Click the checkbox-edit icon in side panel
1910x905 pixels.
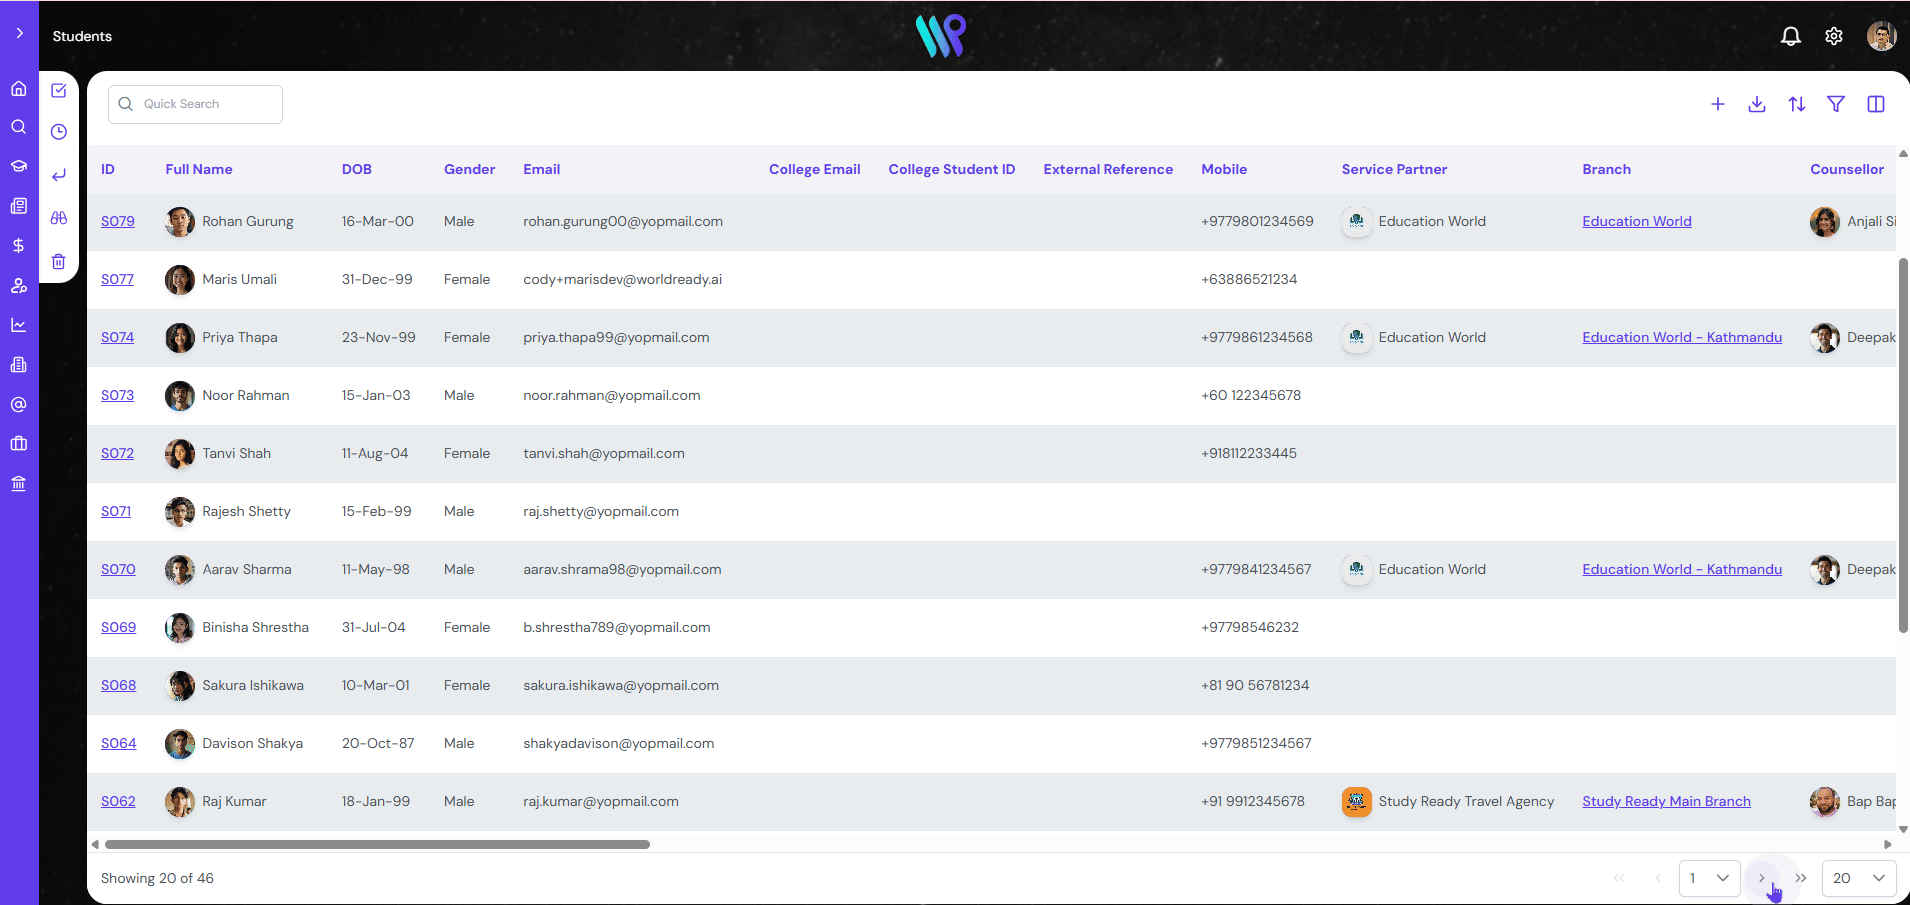click(59, 91)
